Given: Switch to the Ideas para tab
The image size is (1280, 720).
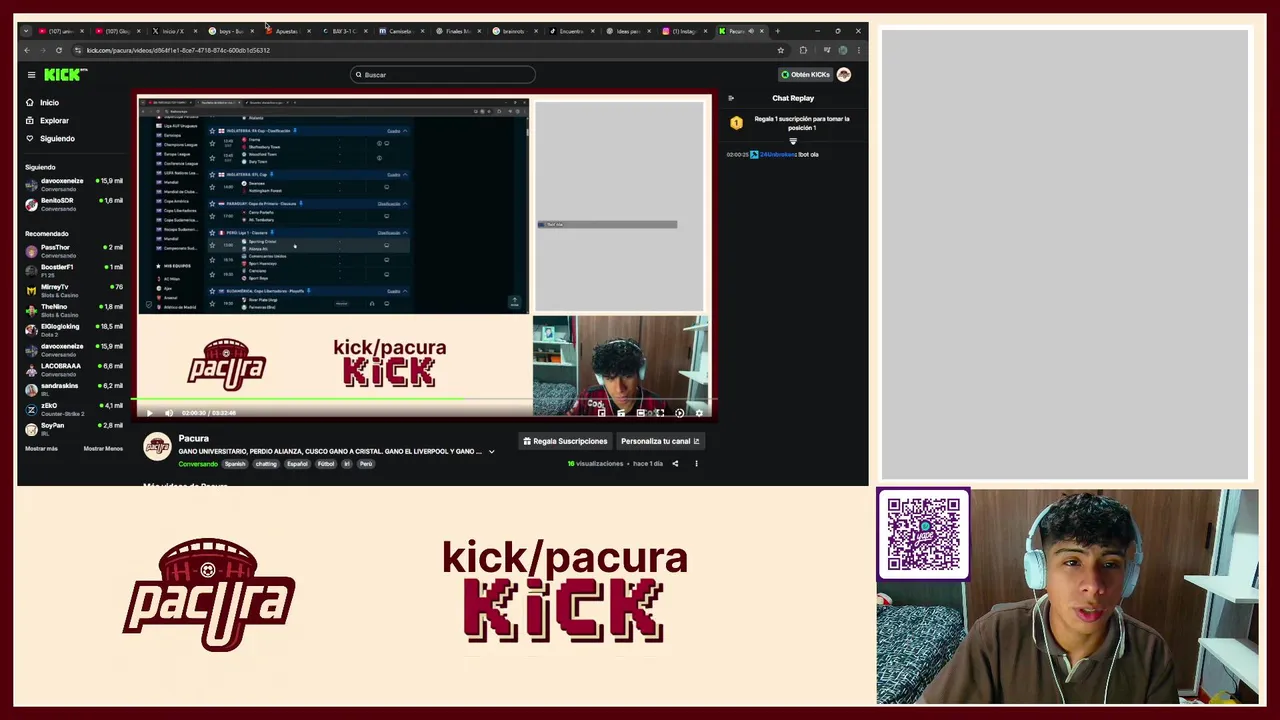Looking at the screenshot, I should click(627, 31).
